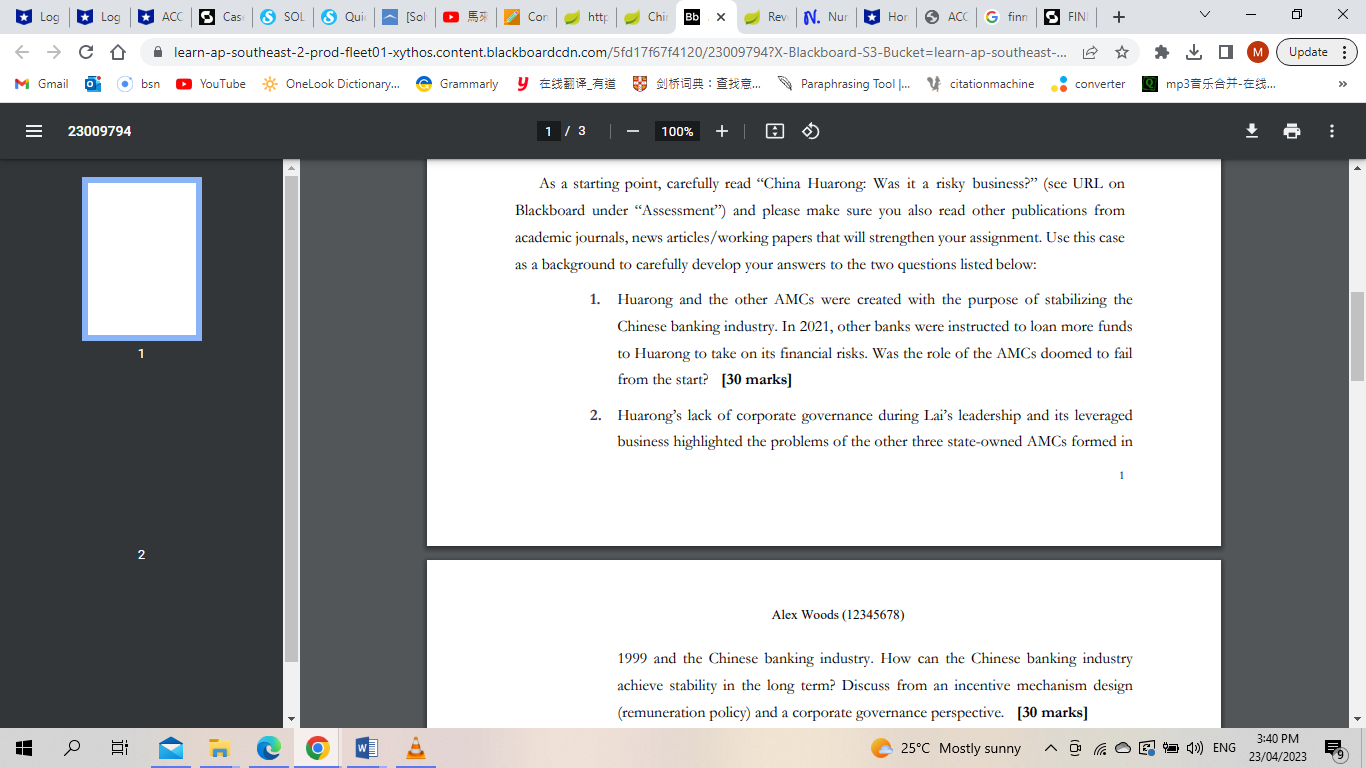Switch to the SOL tab

[x=281, y=17]
